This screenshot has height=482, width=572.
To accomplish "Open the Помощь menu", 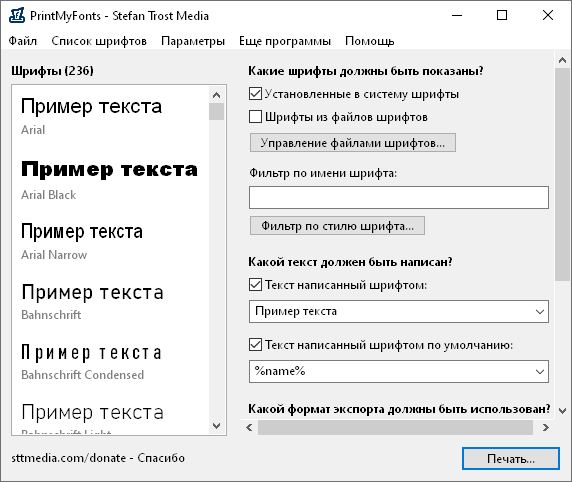I will click(370, 41).
